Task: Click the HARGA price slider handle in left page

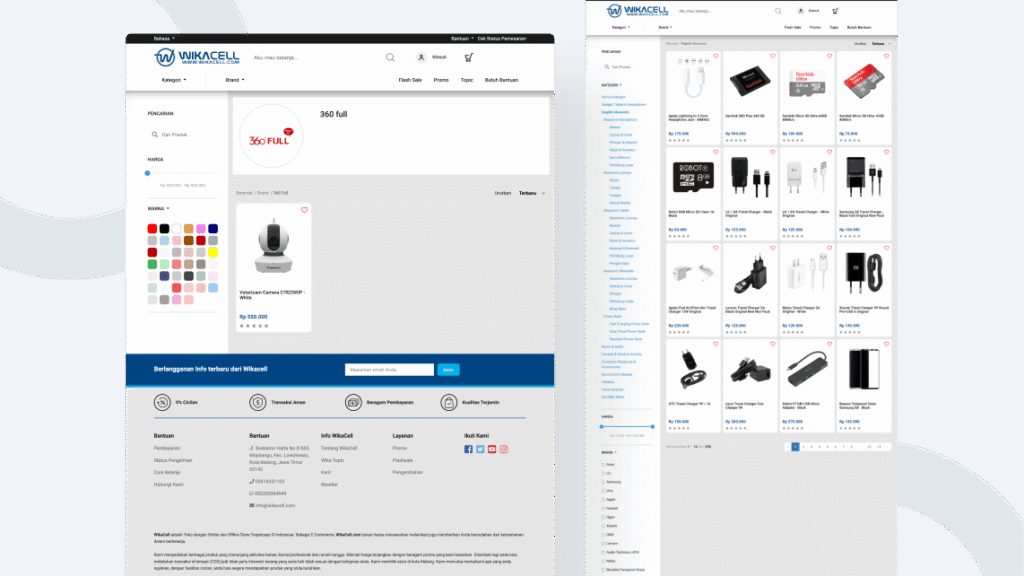Action: pyautogui.click(x=148, y=173)
